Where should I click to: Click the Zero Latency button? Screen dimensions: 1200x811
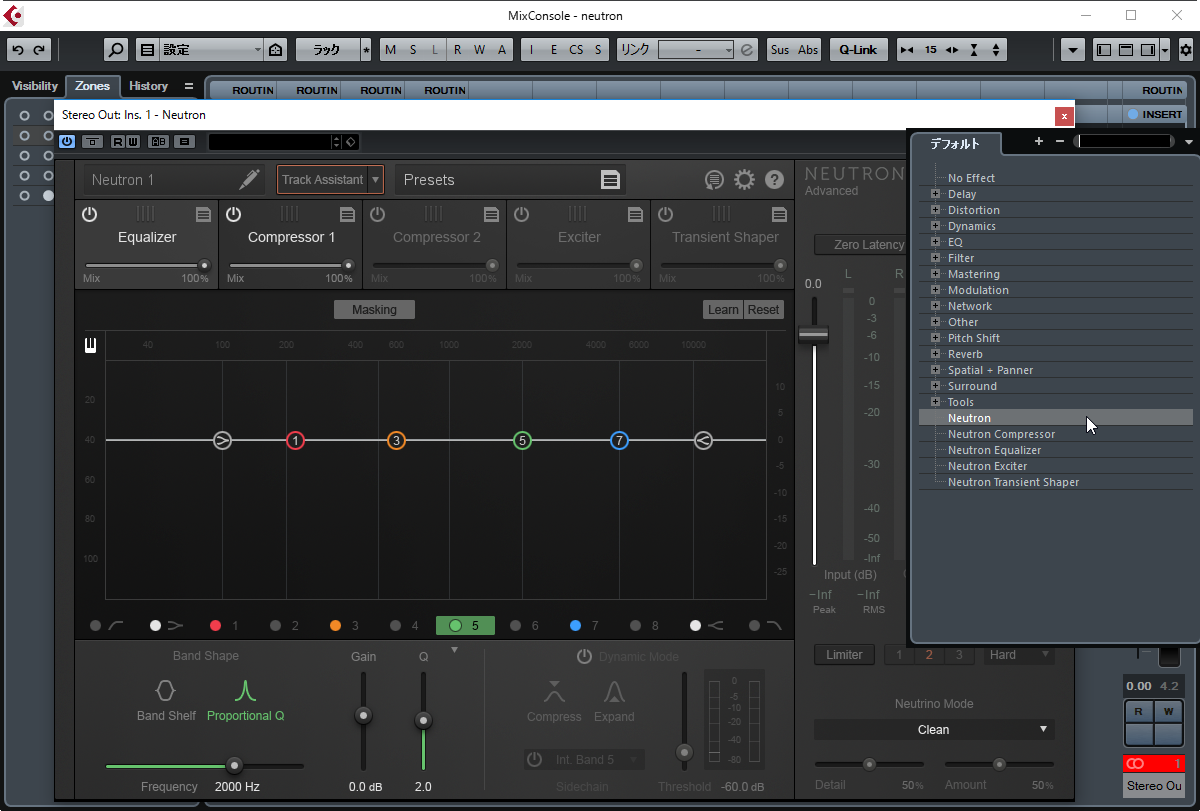tap(860, 245)
